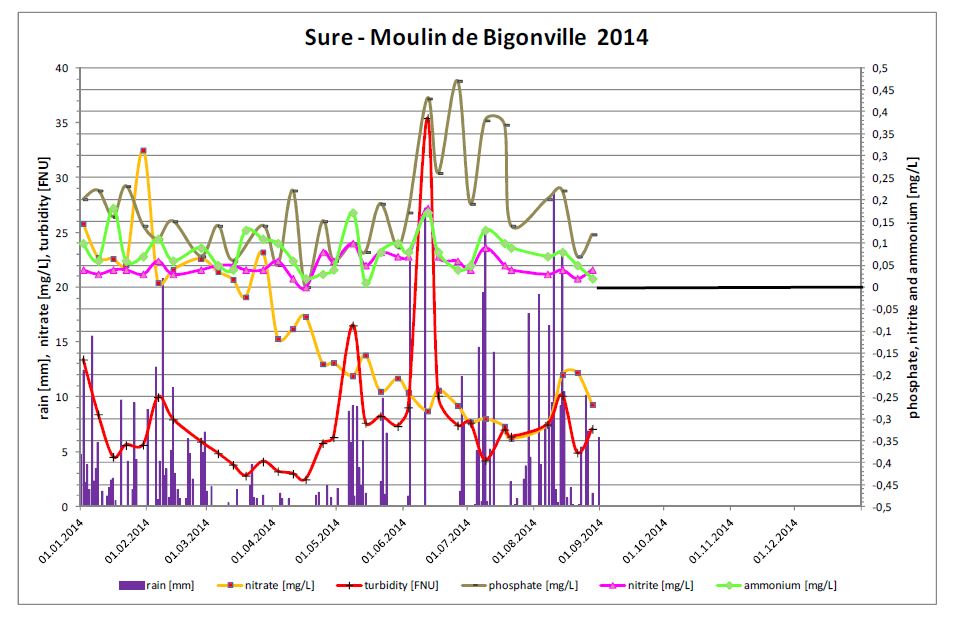The image size is (953, 620).
Task: Click the highest phosphate peak near 01.07.2014
Action: [458, 81]
